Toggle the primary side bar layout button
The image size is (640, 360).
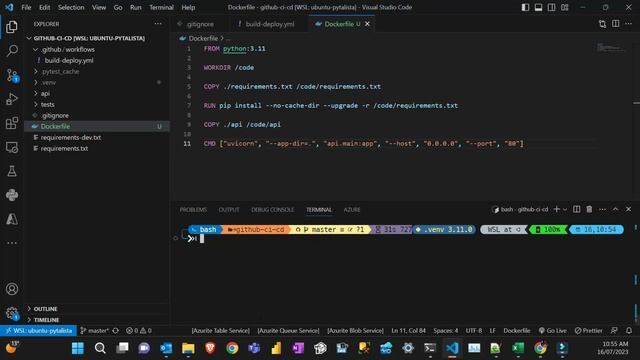(x=525, y=7)
